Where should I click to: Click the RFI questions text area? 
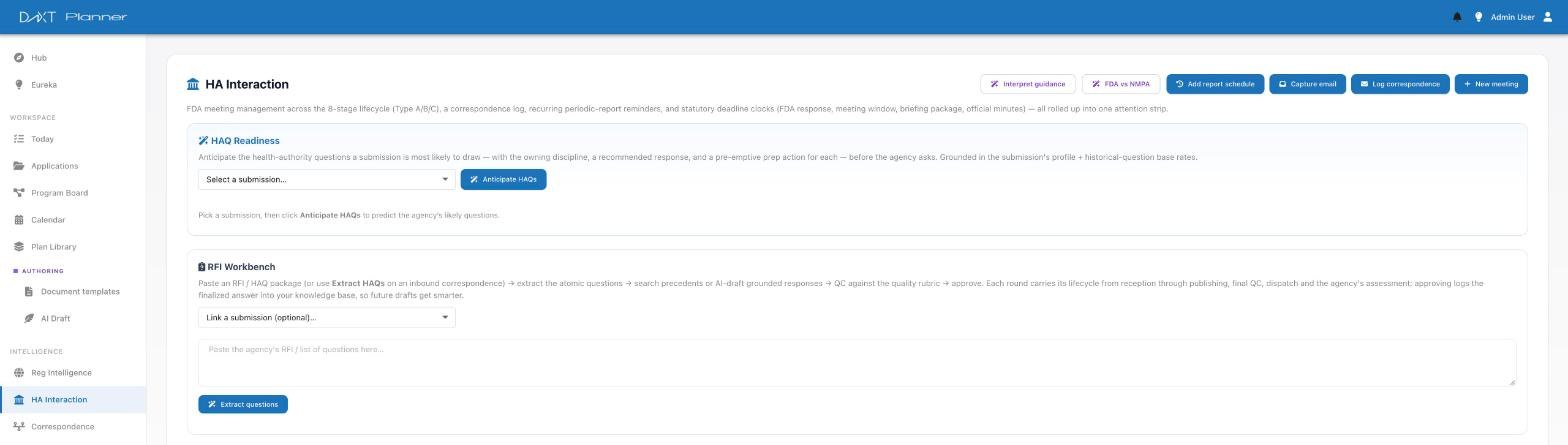tap(857, 363)
